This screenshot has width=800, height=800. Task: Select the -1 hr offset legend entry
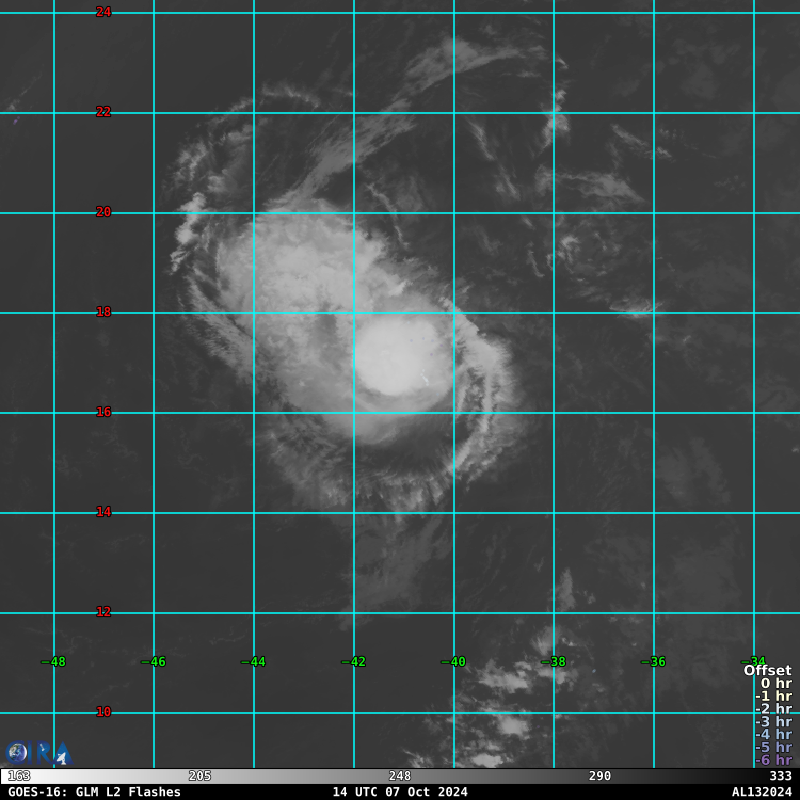coord(773,697)
